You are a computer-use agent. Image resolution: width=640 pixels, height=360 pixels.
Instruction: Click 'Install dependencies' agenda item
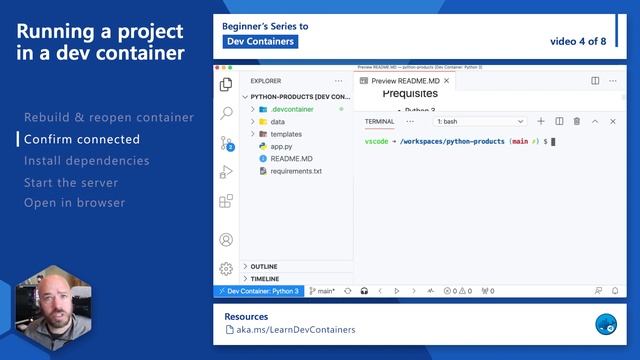(x=87, y=161)
